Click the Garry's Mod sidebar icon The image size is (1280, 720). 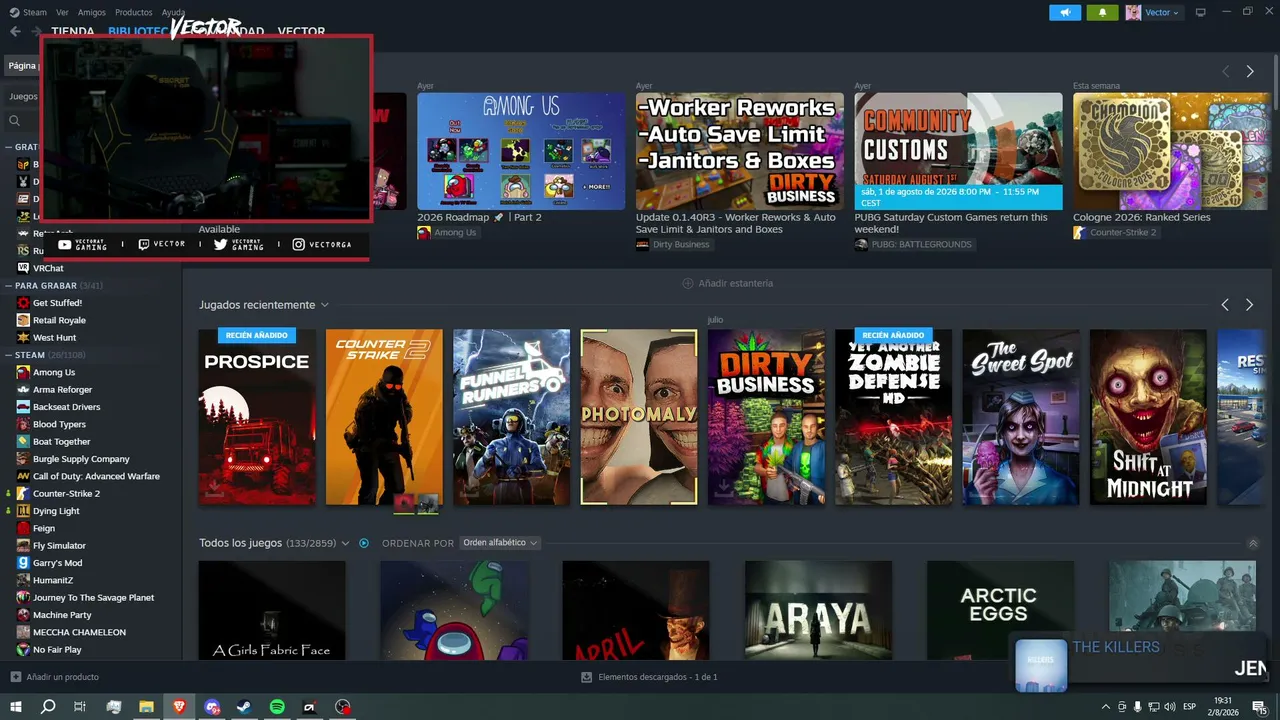[23, 563]
